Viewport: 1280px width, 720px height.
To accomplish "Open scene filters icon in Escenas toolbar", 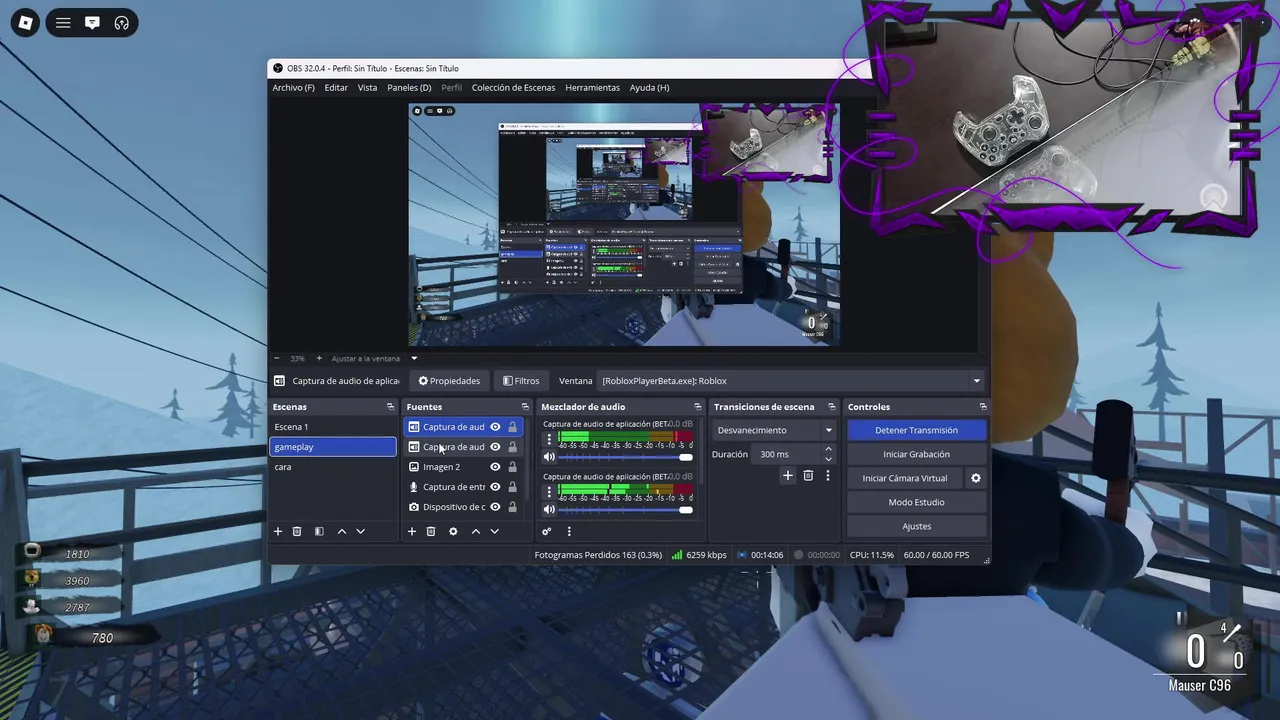I will pyautogui.click(x=319, y=531).
